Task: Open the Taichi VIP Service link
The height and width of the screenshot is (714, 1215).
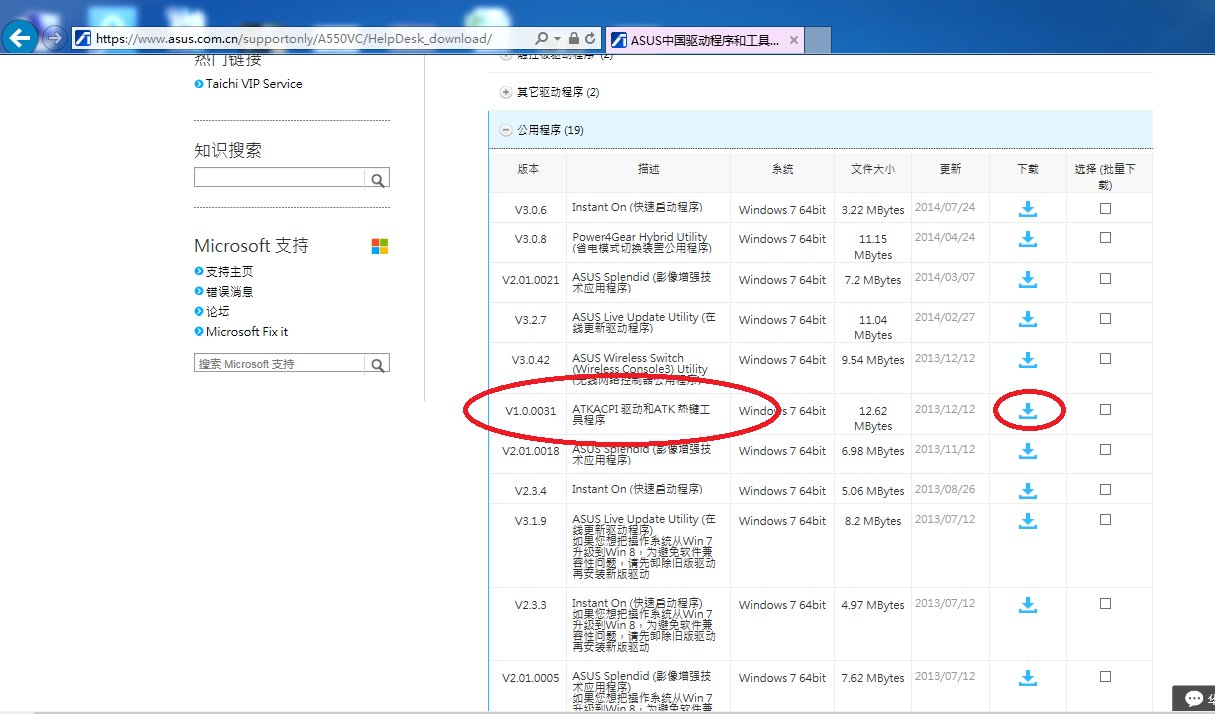Action: point(249,83)
